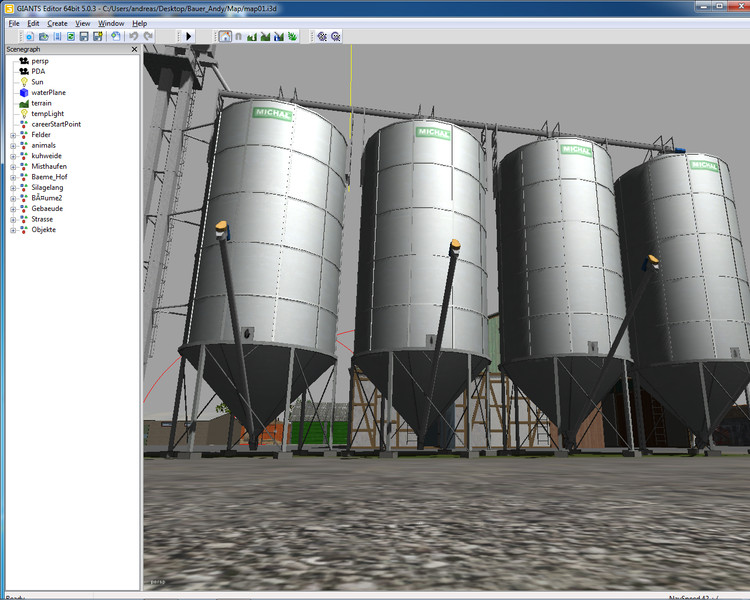Viewport: 750px width, 600px height.
Task: Open the Create menu
Action: [57, 23]
